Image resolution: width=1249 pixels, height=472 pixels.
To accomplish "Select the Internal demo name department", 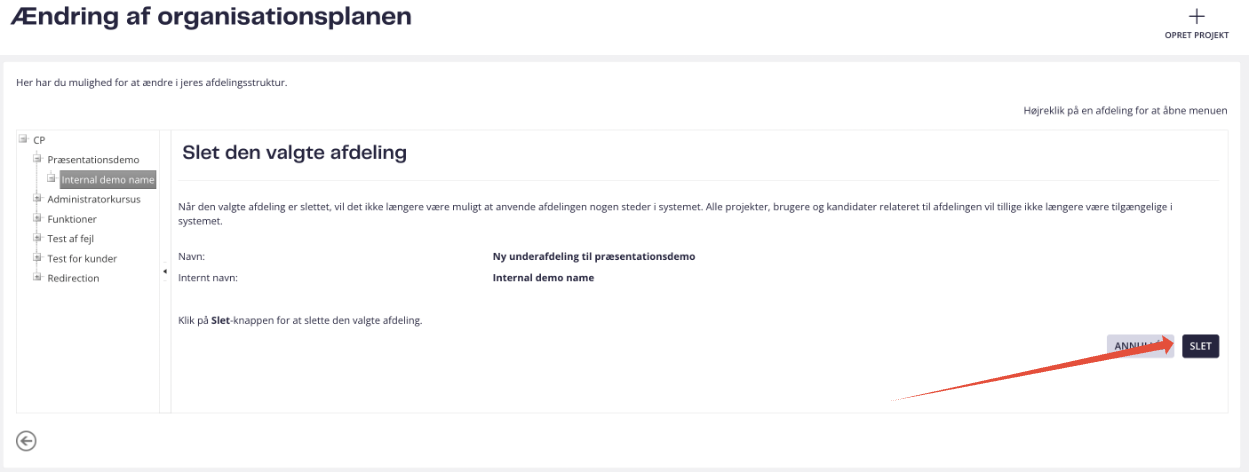I will click(108, 180).
